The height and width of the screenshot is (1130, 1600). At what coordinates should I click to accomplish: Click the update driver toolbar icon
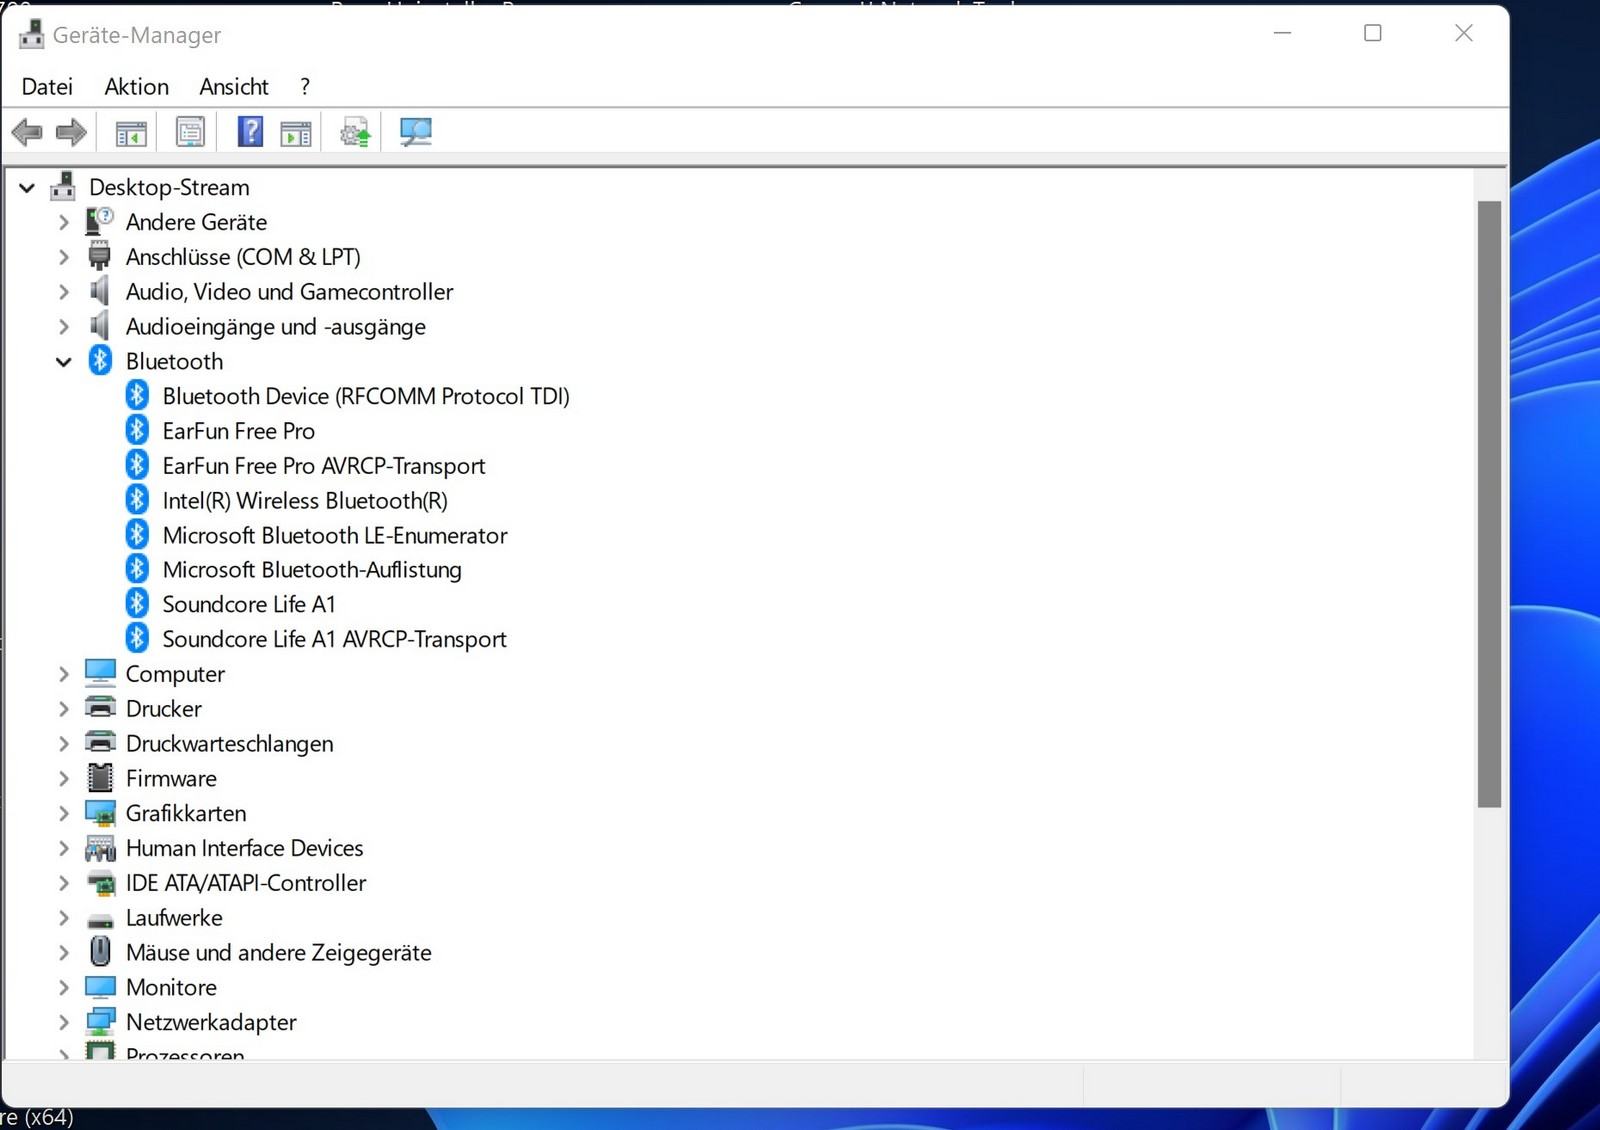click(x=355, y=132)
